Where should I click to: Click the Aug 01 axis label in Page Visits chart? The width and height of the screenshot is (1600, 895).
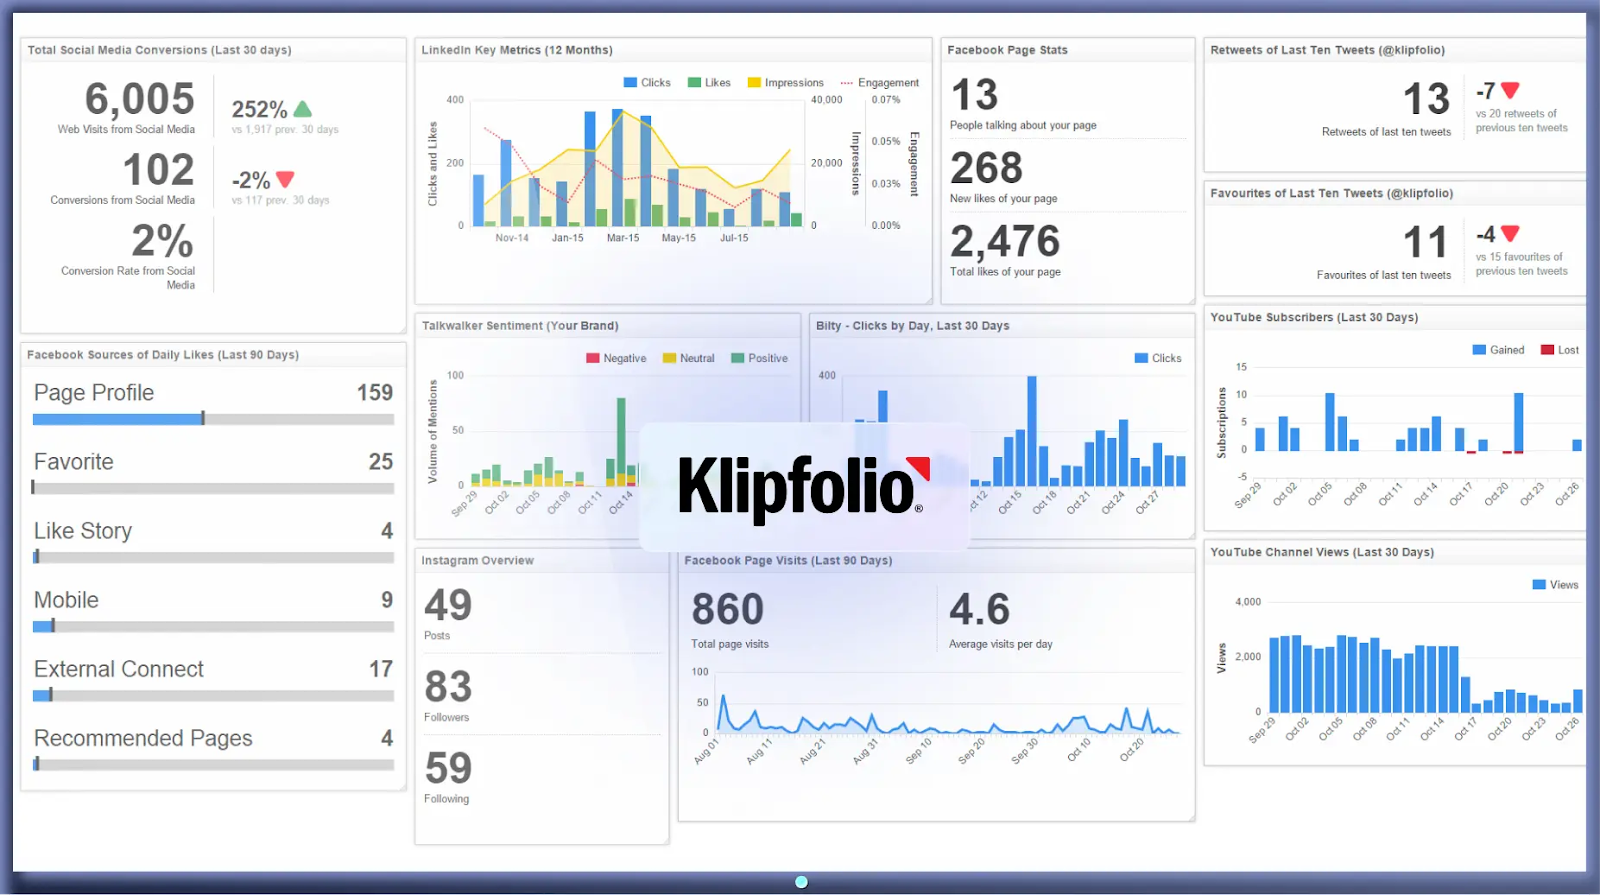click(706, 752)
